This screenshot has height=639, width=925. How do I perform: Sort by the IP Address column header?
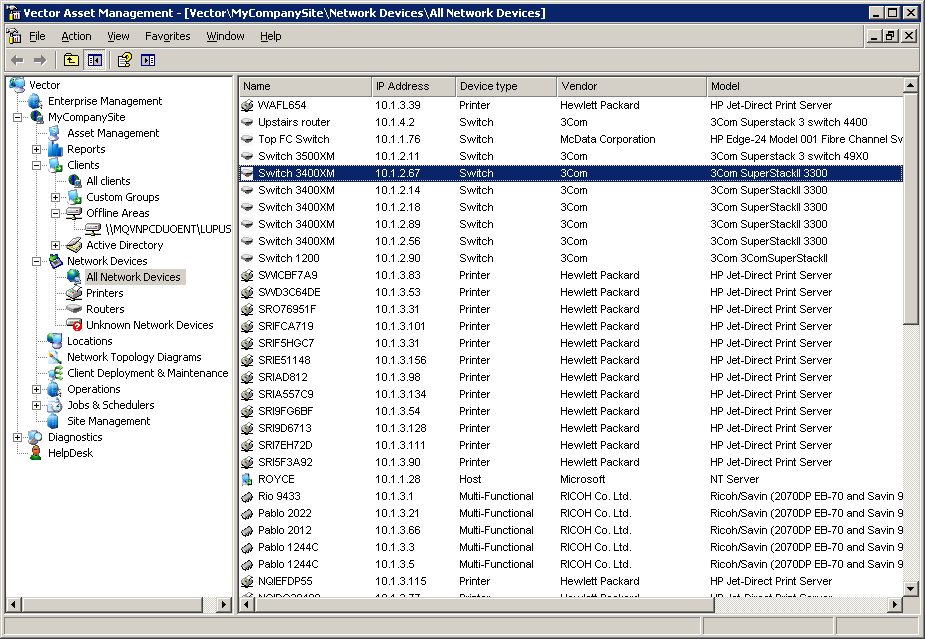[413, 86]
